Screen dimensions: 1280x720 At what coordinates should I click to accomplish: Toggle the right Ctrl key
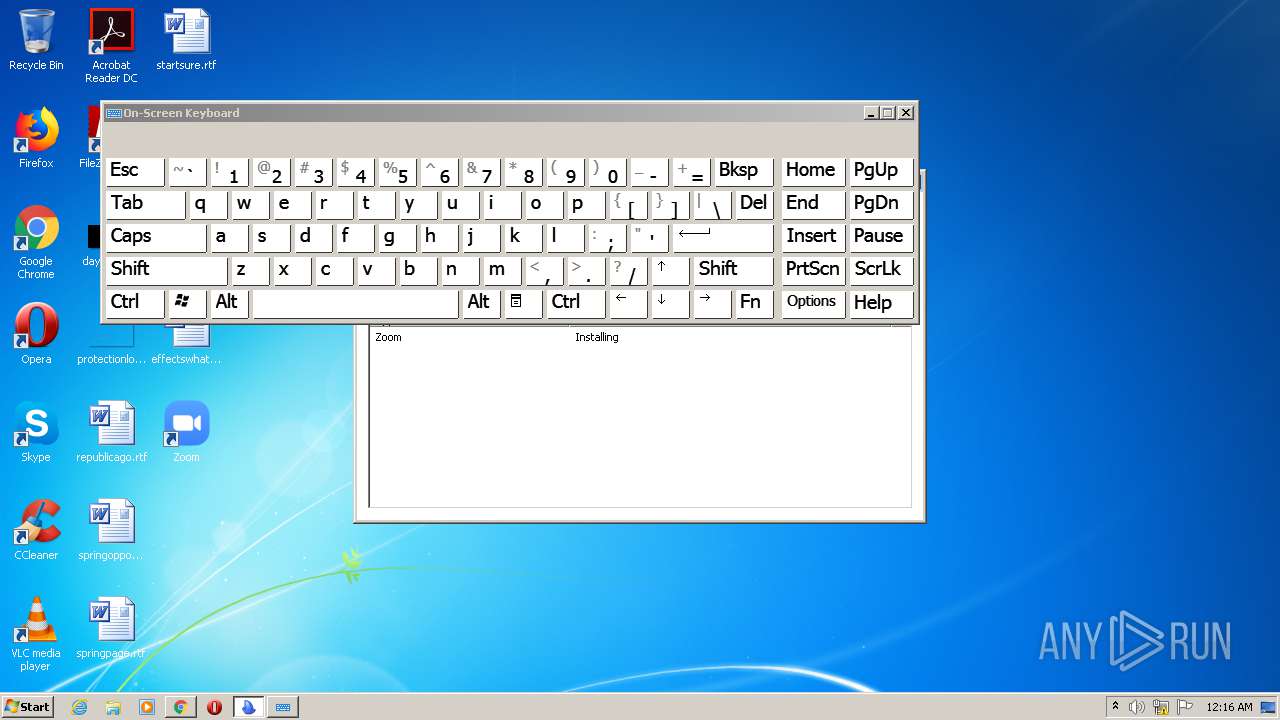click(x=576, y=302)
